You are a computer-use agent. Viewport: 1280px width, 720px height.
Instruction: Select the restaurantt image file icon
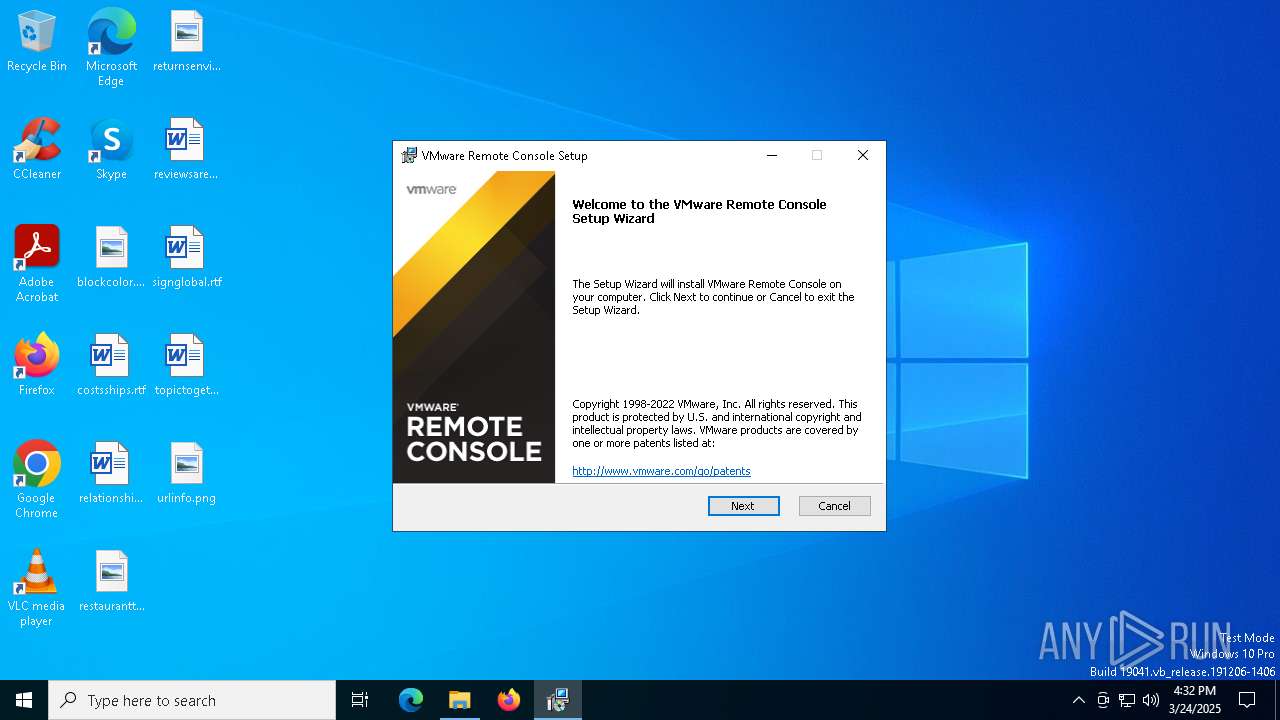point(111,582)
